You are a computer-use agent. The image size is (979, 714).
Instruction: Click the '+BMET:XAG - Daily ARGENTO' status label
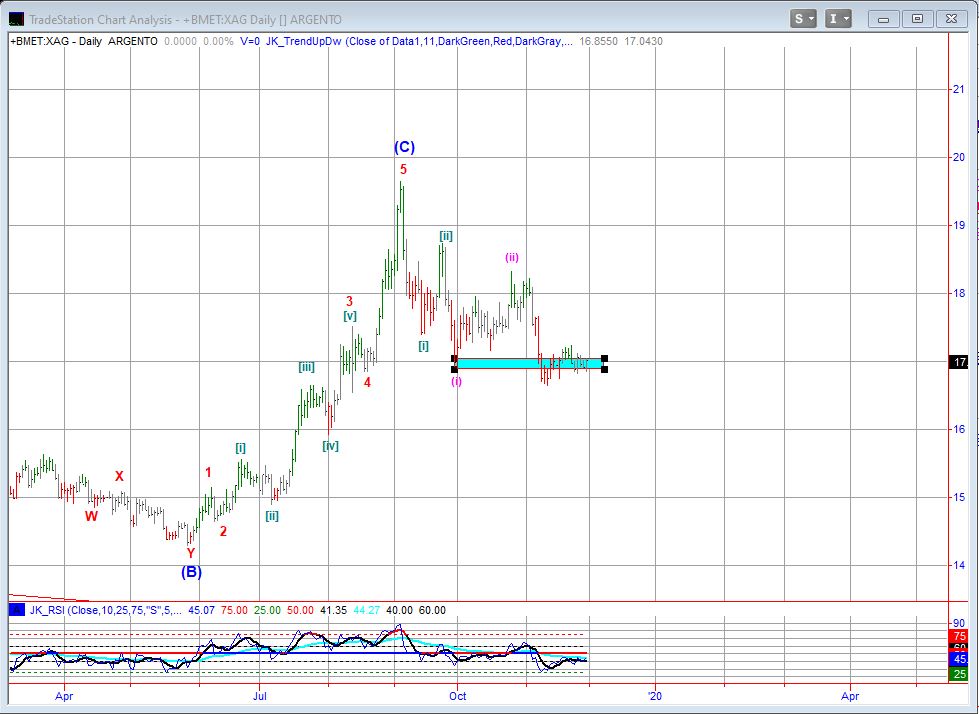(x=84, y=42)
